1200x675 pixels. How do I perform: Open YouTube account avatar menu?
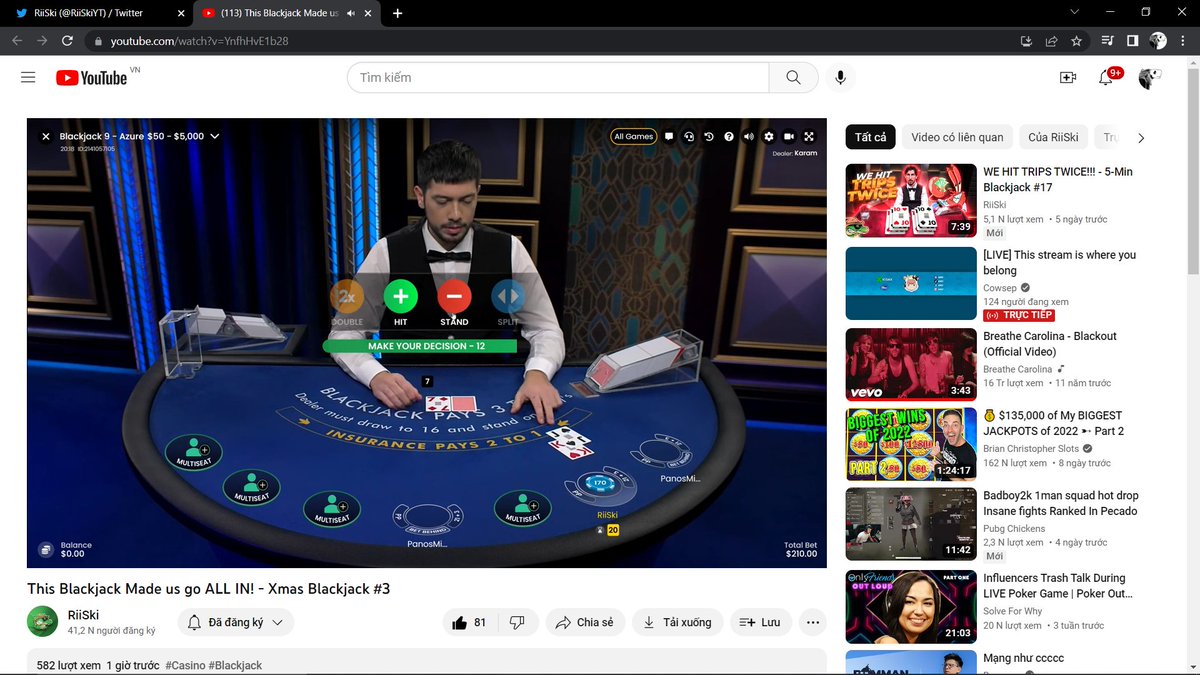[1150, 77]
